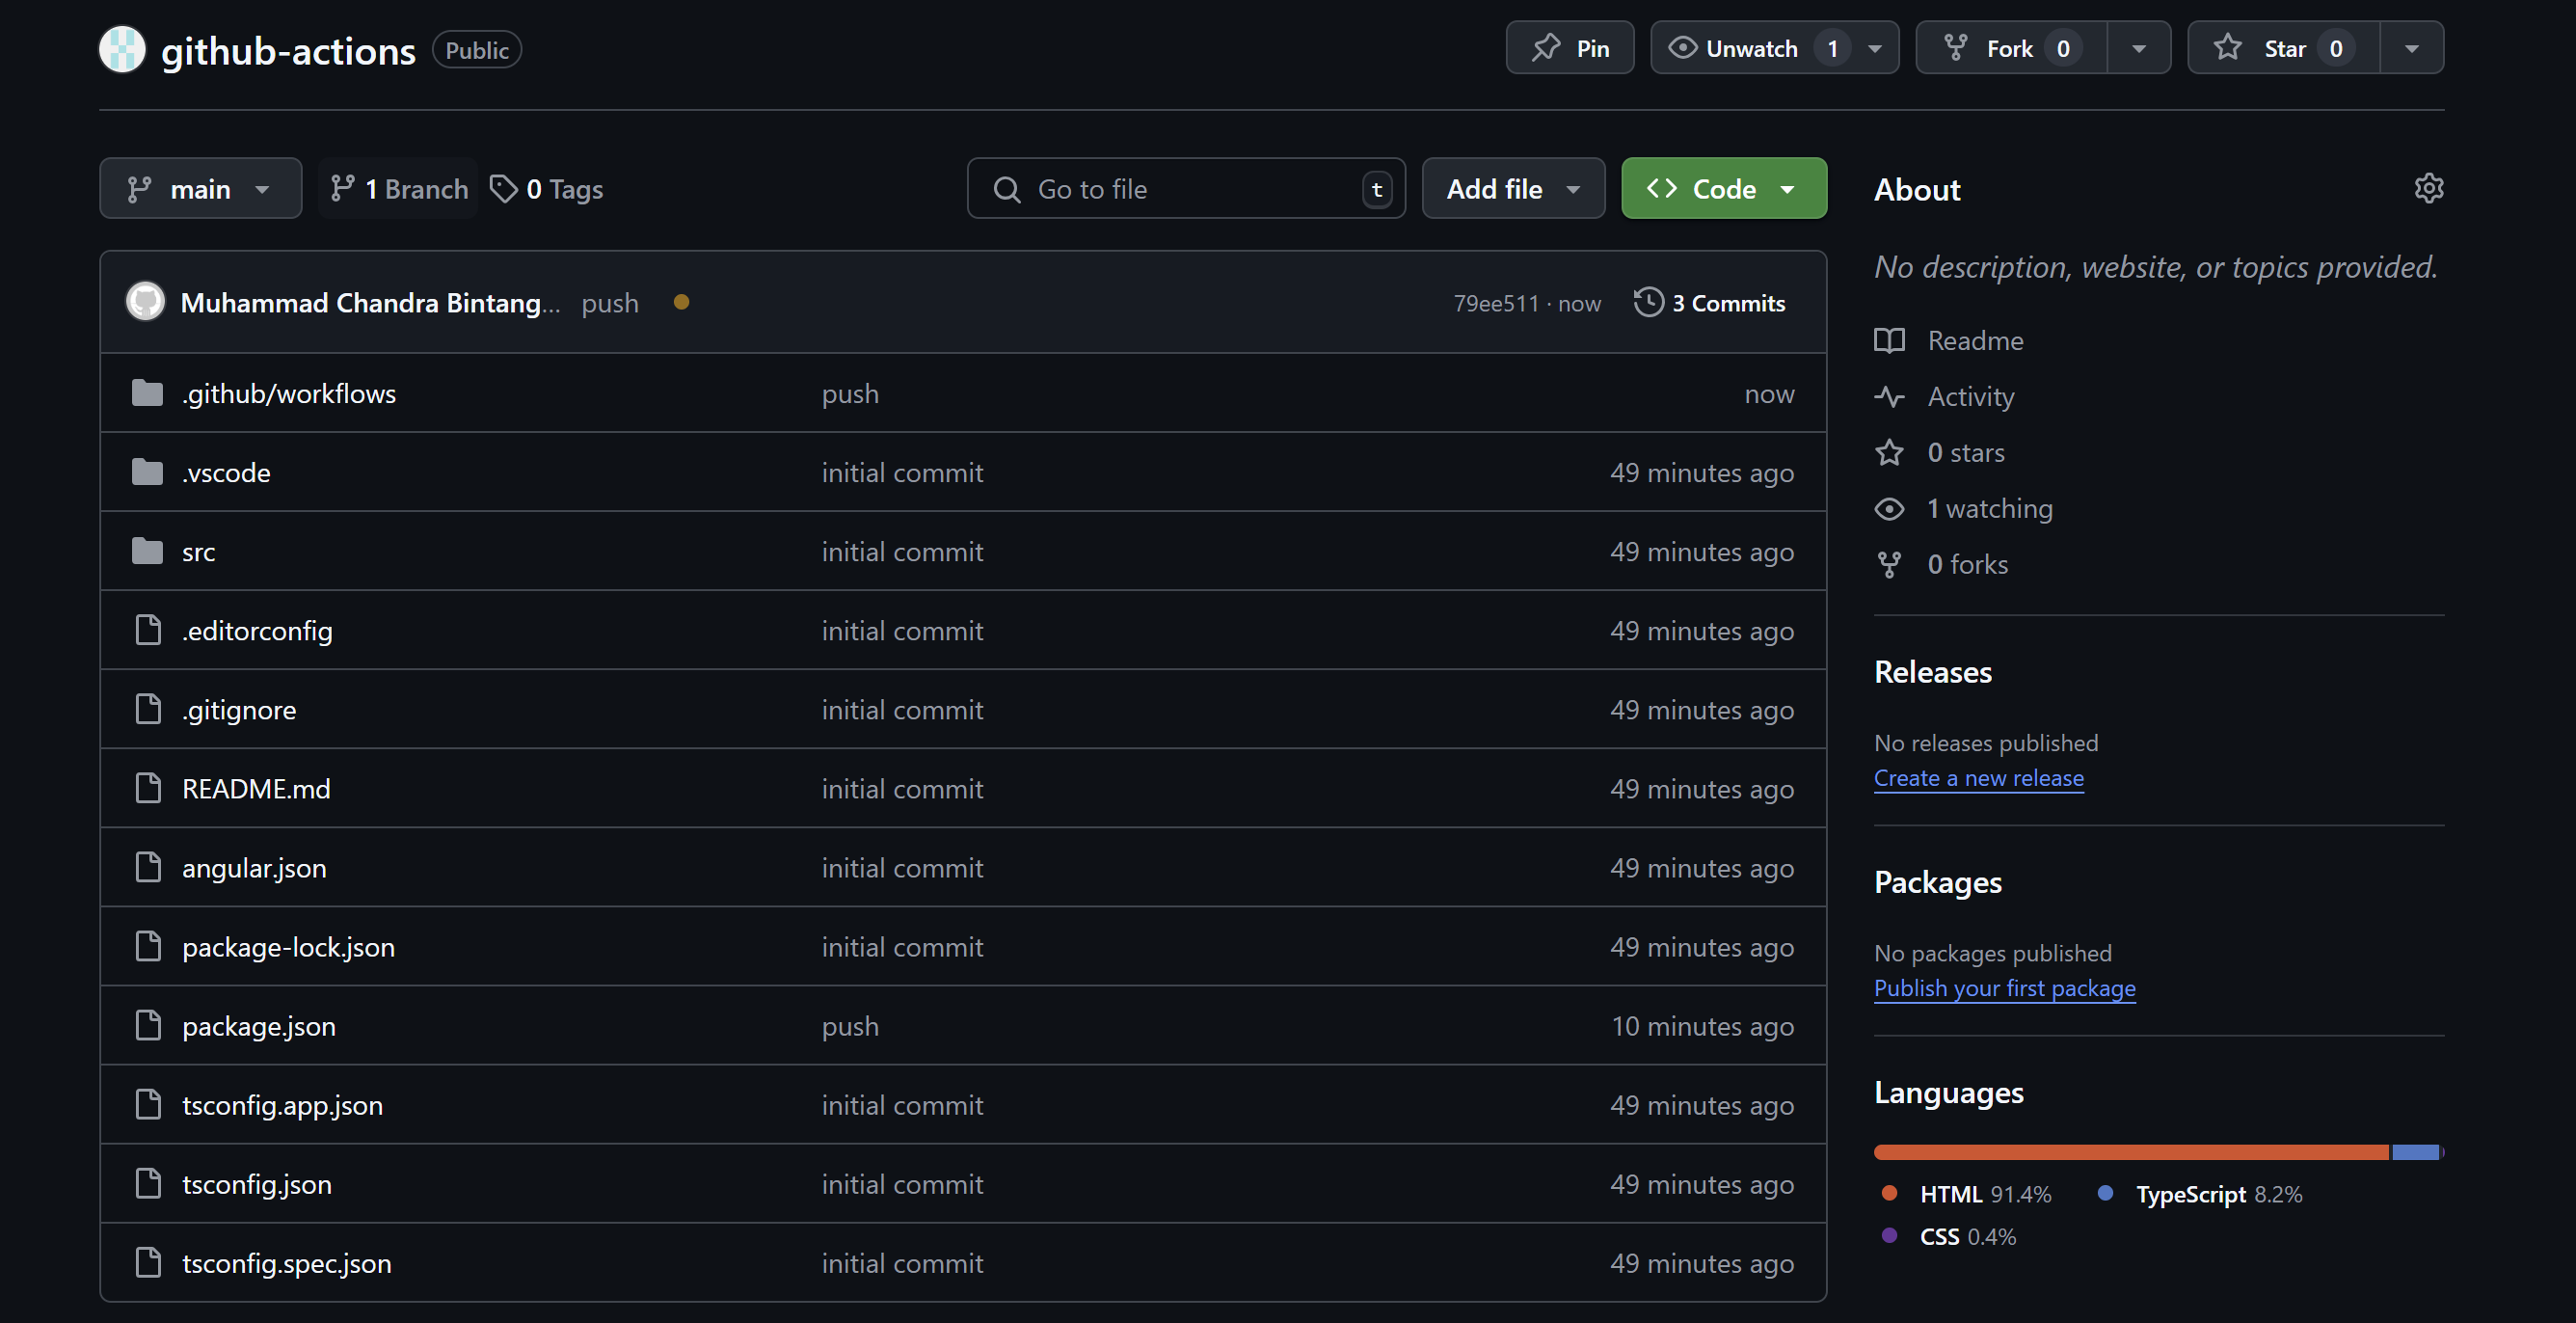Open the Star lists dropdown arrow
The image size is (2576, 1323).
pyautogui.click(x=2412, y=48)
